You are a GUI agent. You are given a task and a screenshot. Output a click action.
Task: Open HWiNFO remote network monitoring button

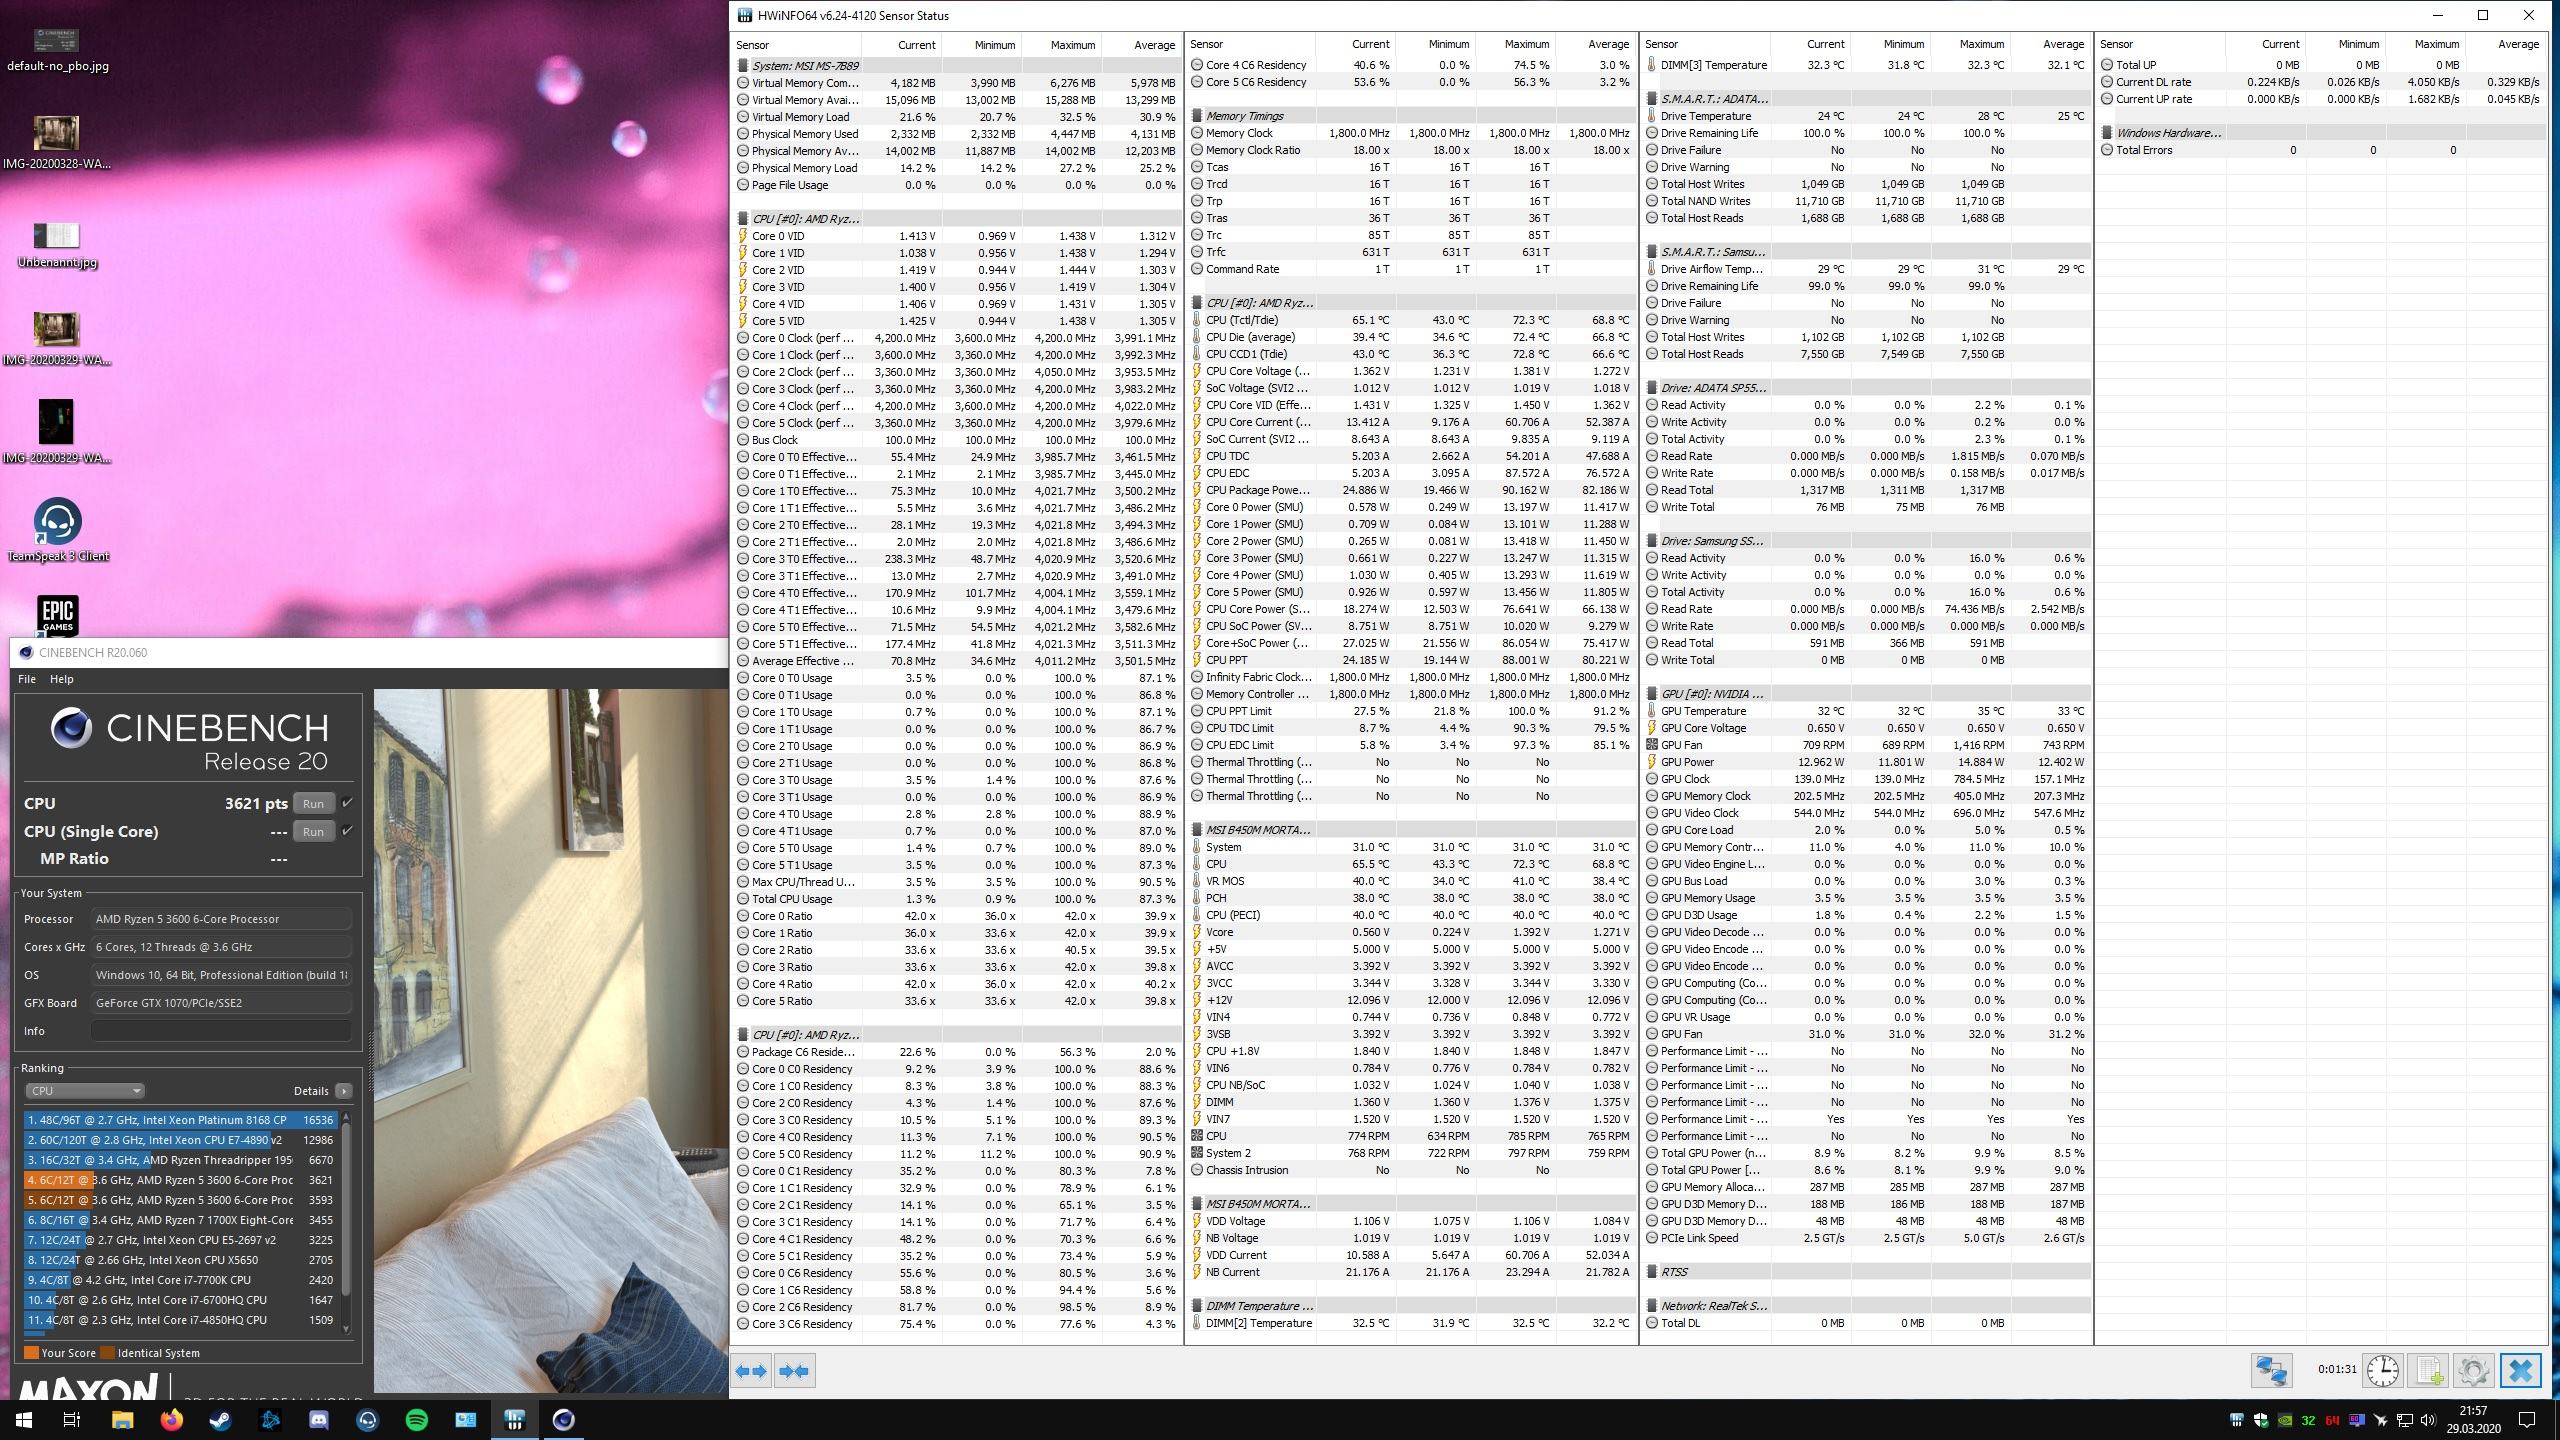pyautogui.click(x=2270, y=1370)
